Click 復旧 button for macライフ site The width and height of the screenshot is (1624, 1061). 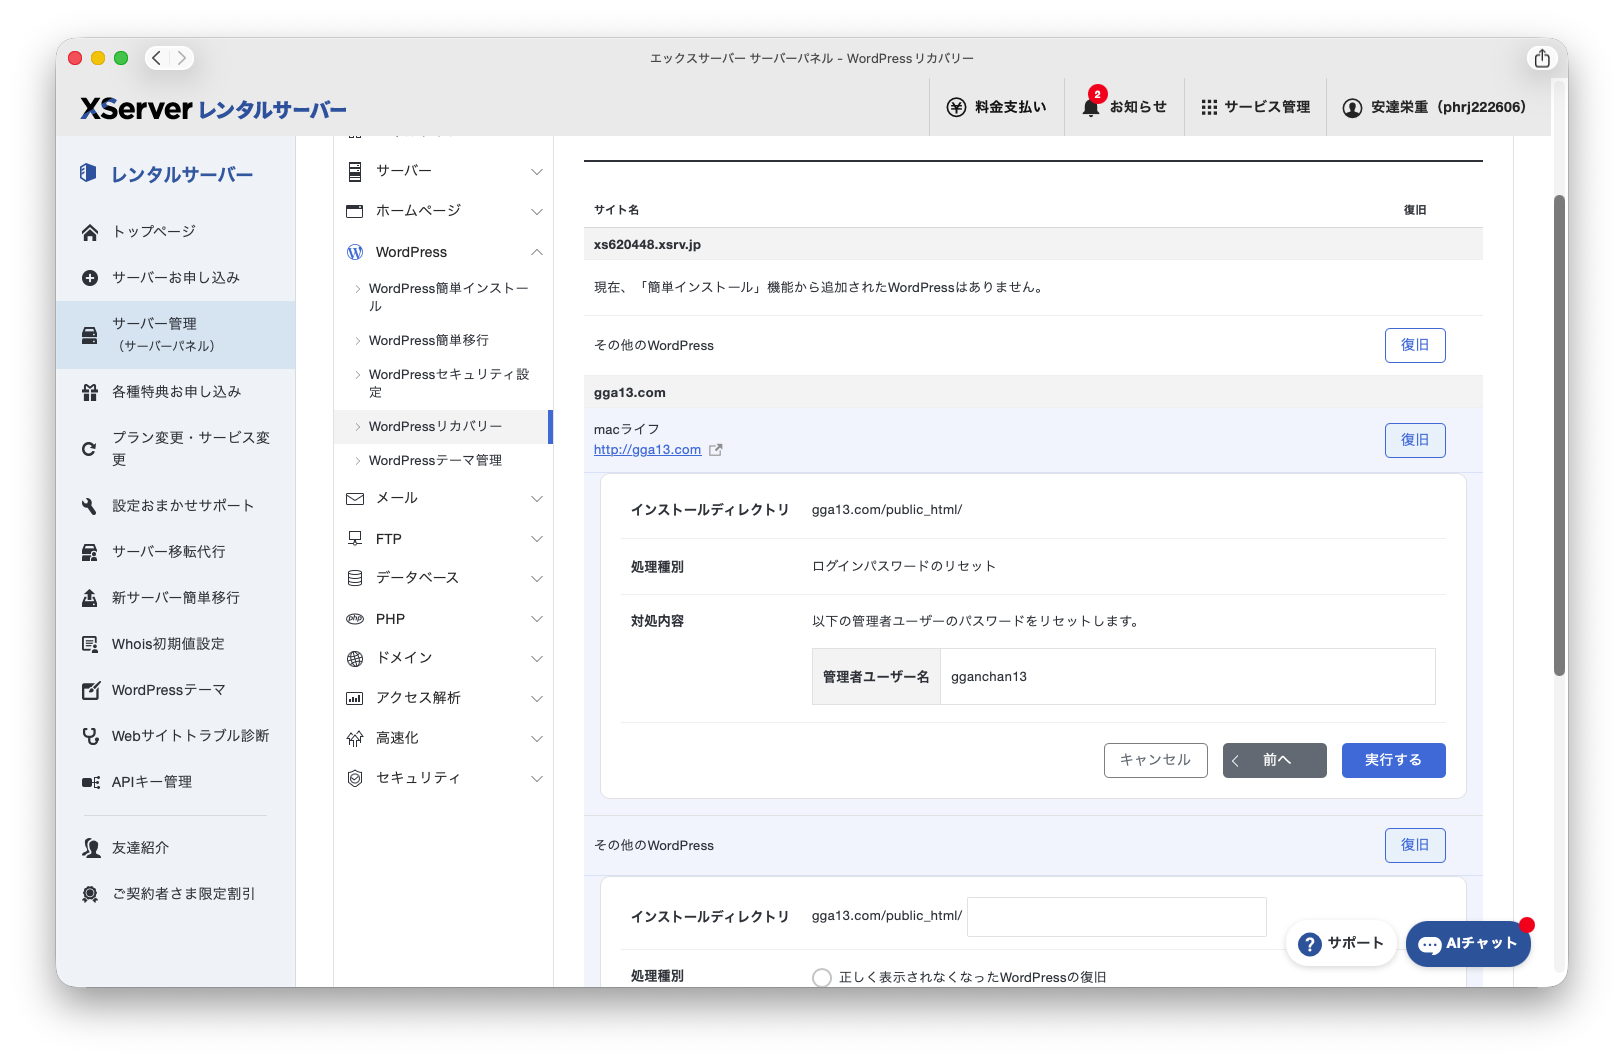[1415, 440]
